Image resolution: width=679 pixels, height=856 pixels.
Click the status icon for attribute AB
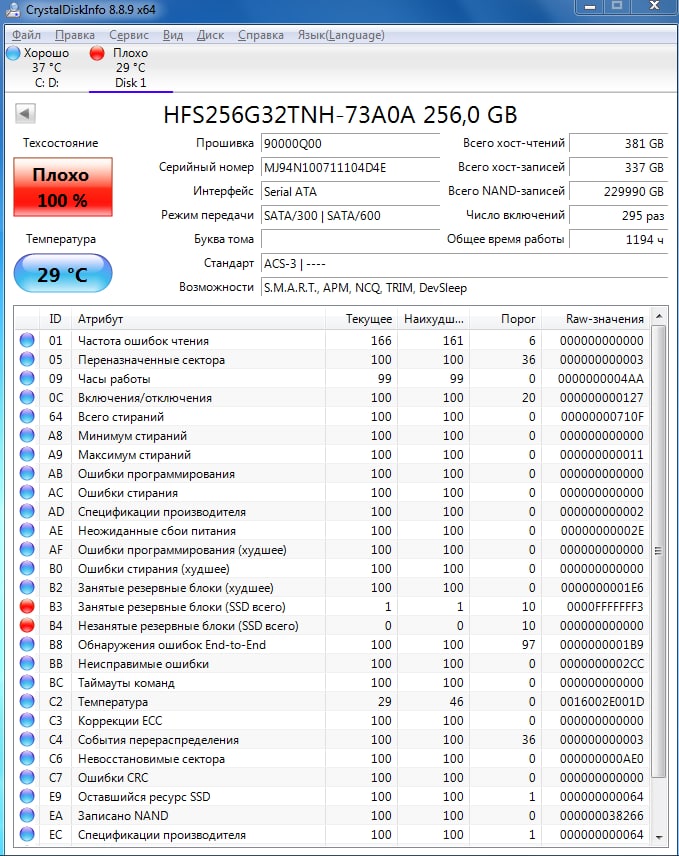click(27, 473)
